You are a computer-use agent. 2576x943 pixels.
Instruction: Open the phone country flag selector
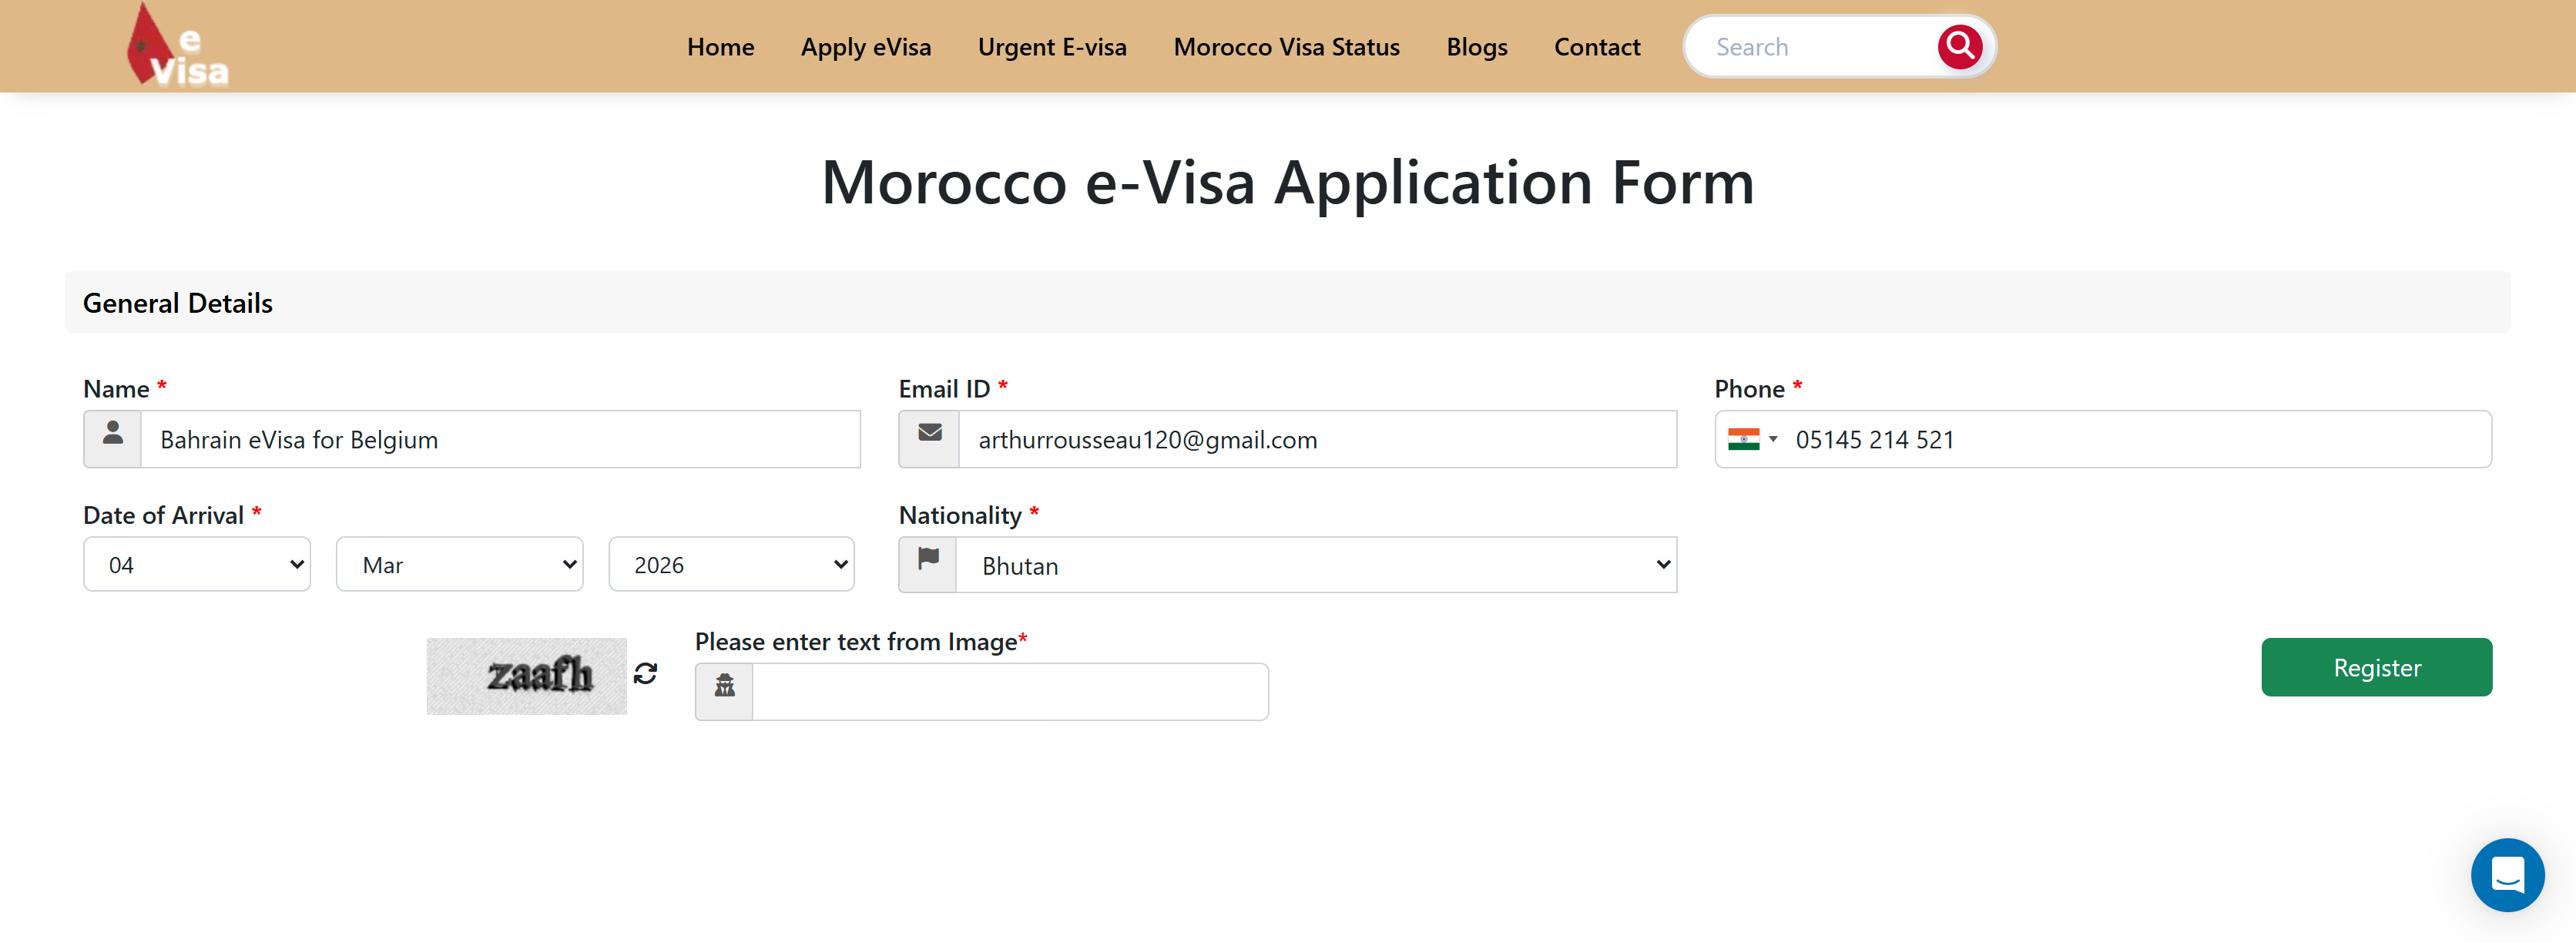click(x=1752, y=439)
